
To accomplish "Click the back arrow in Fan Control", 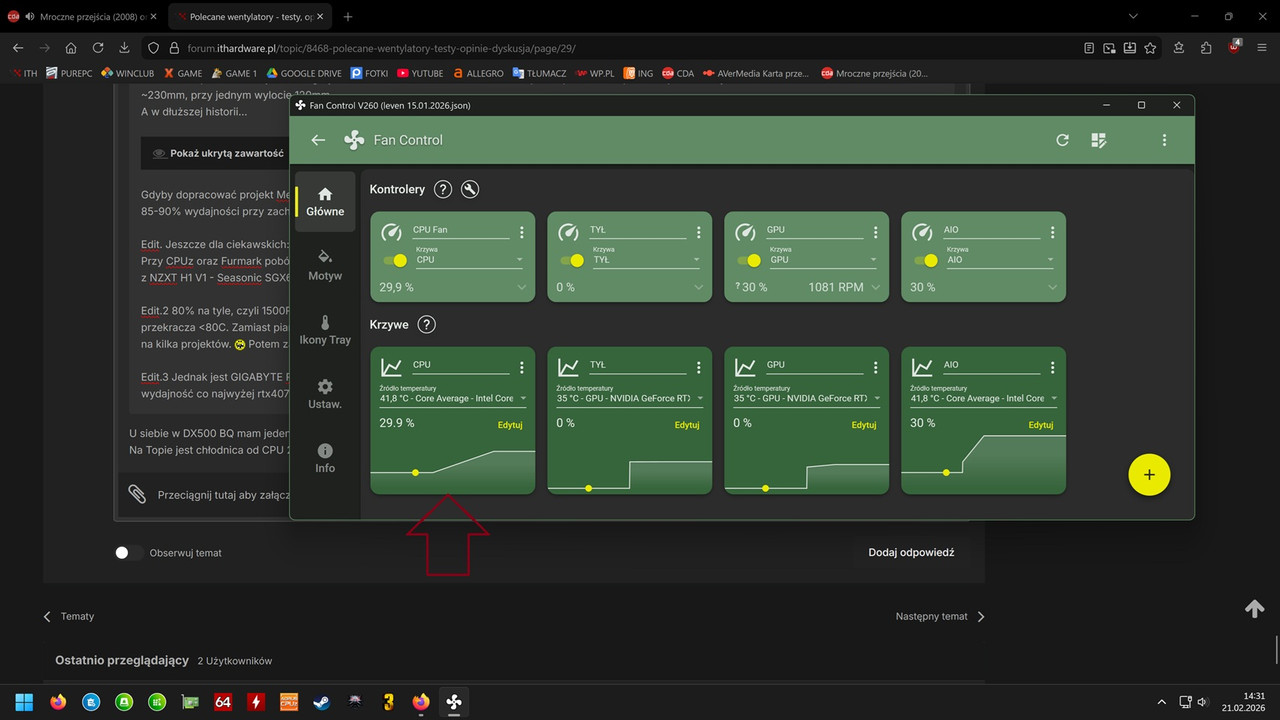I will click(x=318, y=140).
